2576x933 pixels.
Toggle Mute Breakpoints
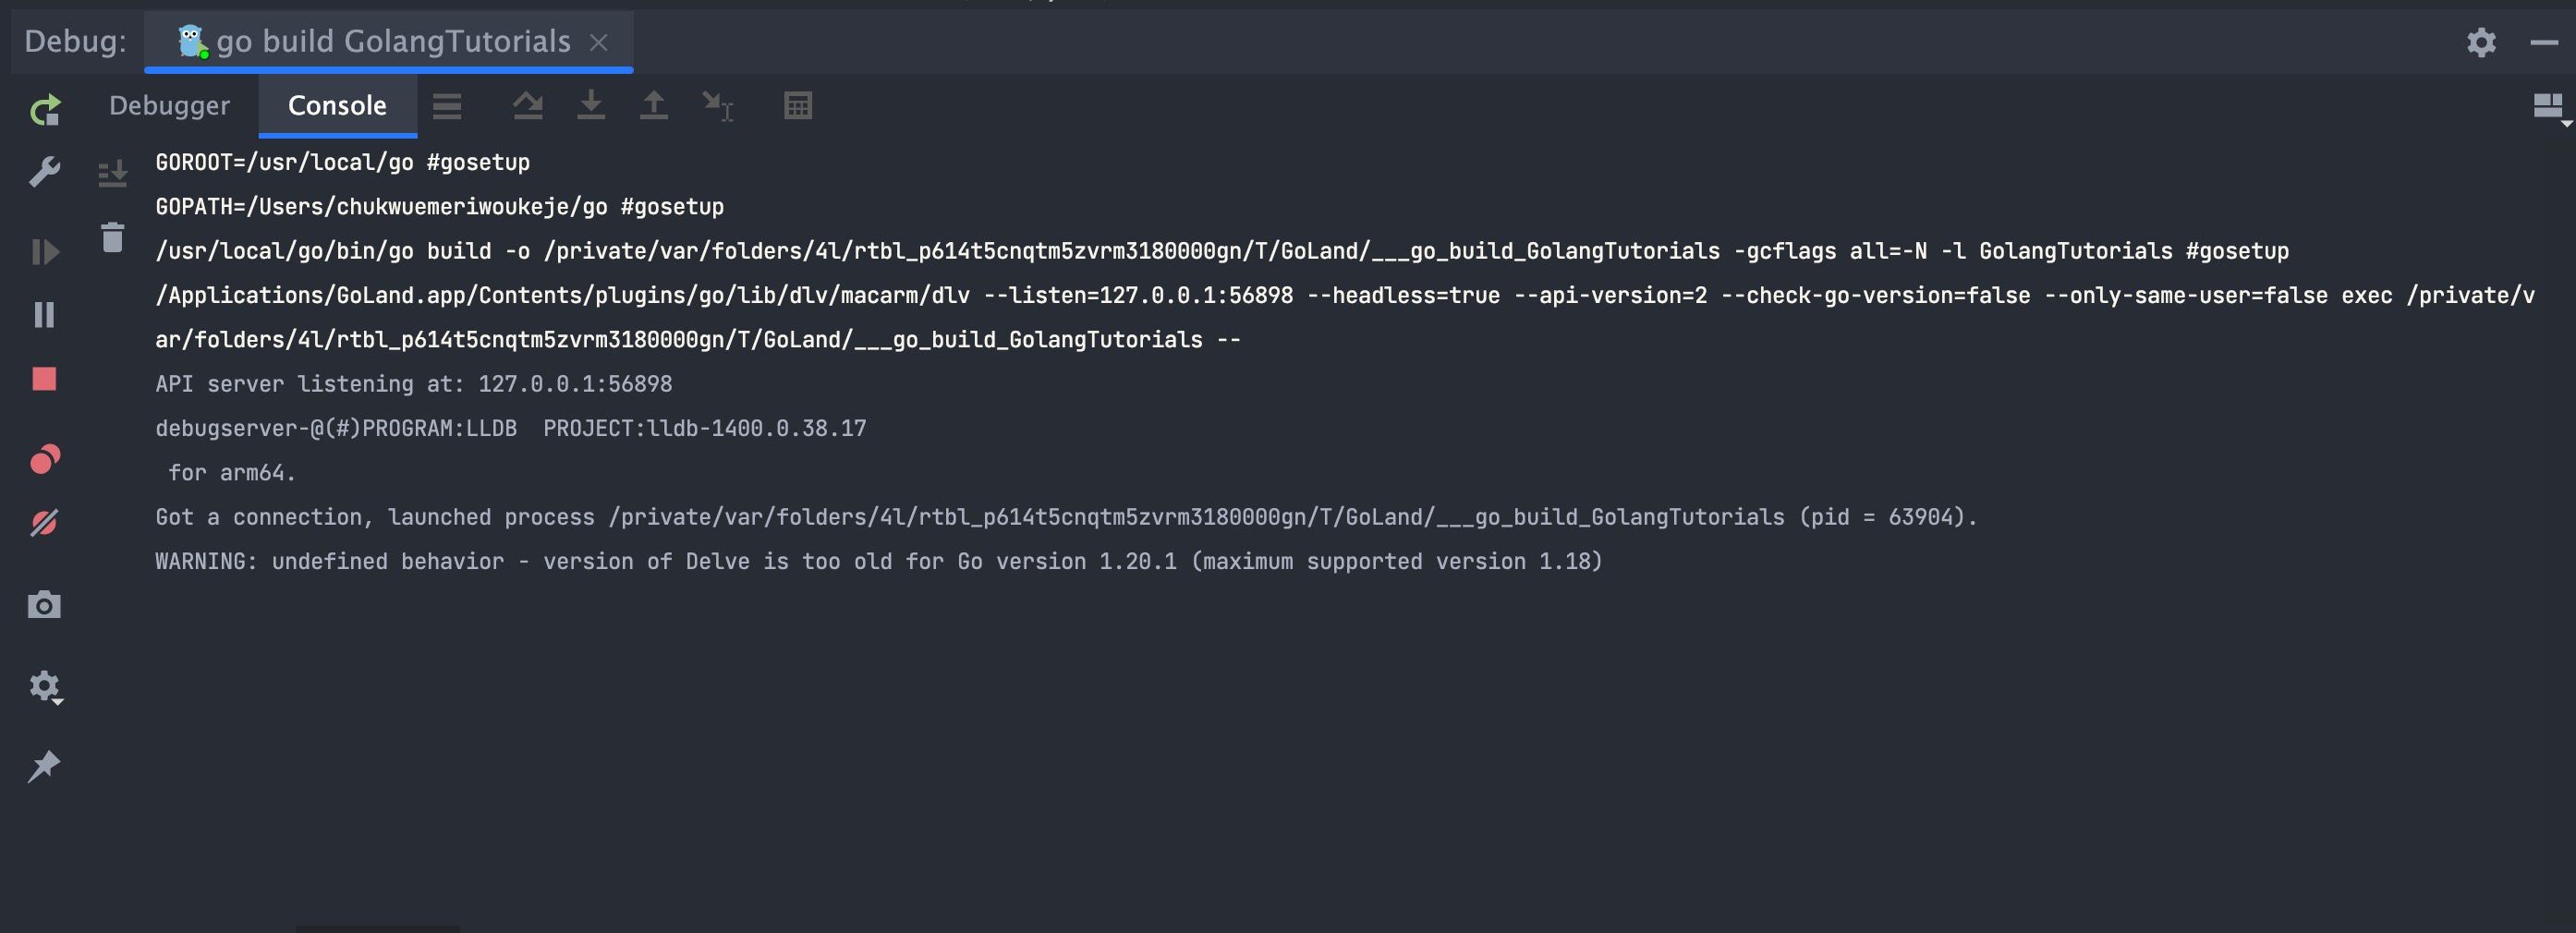(45, 523)
